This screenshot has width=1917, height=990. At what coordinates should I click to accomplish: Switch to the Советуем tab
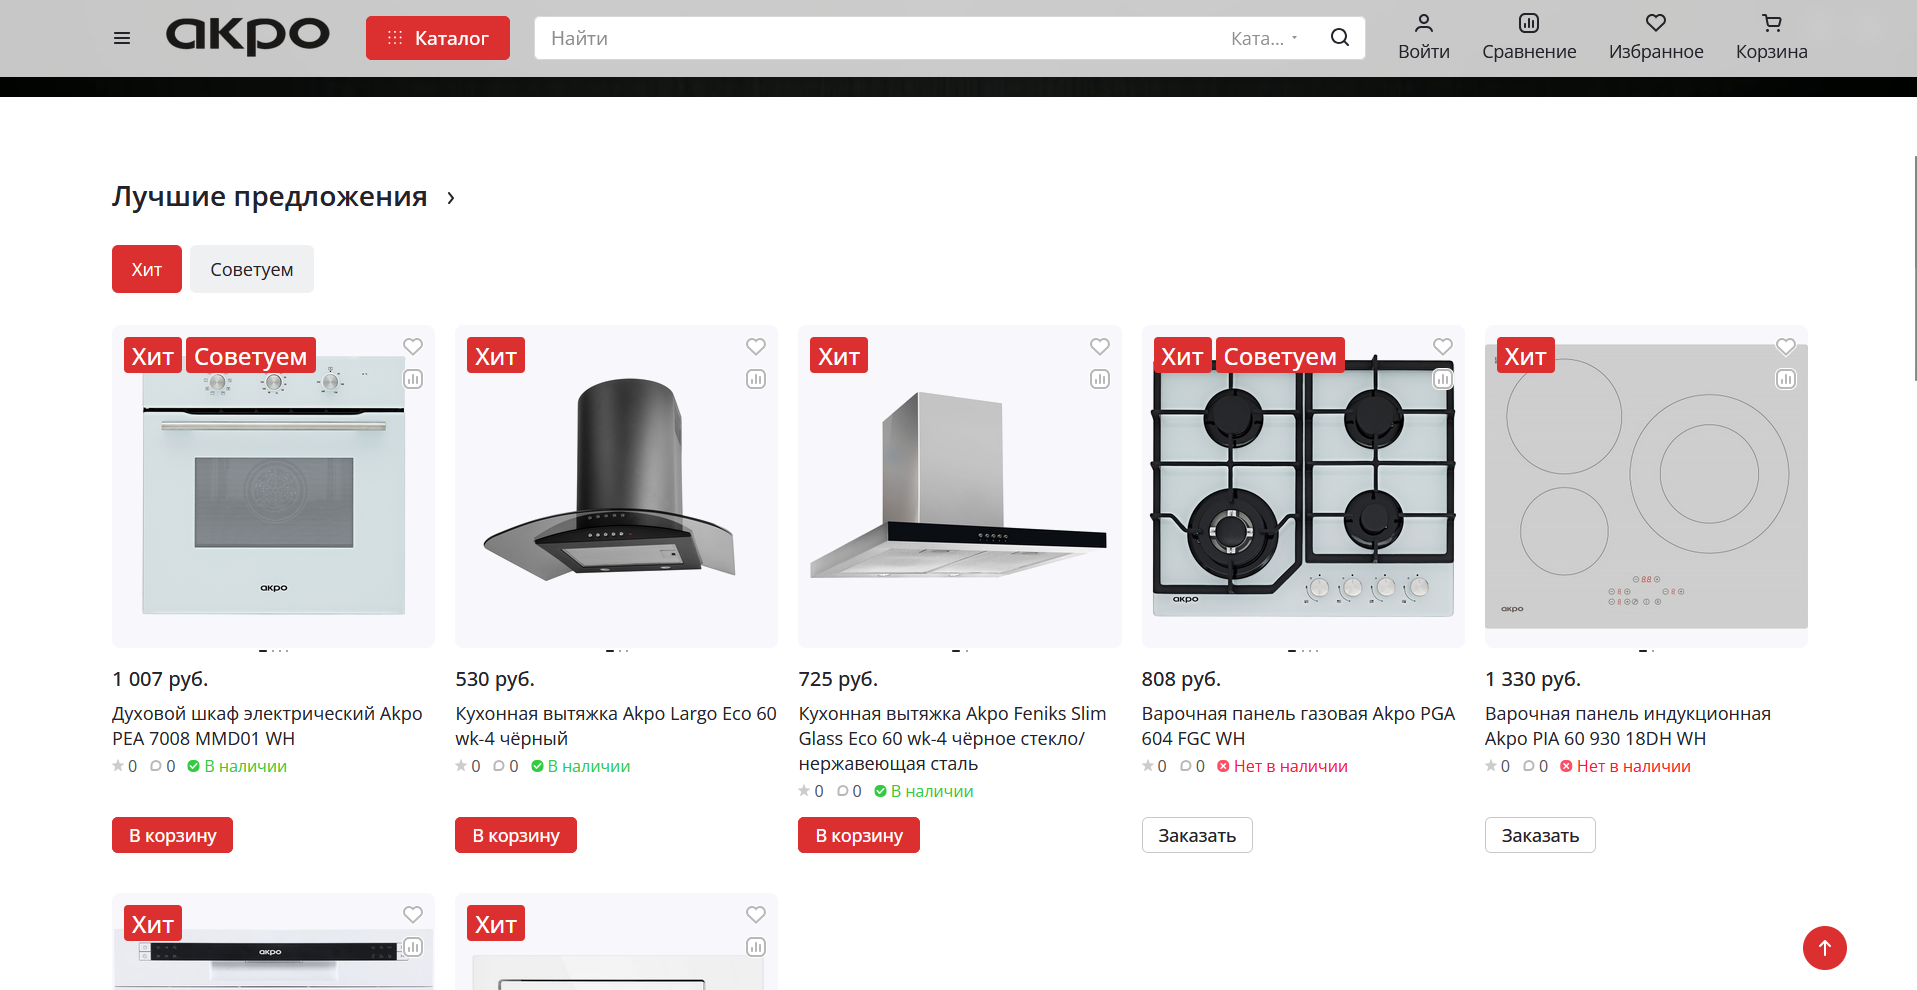252,269
